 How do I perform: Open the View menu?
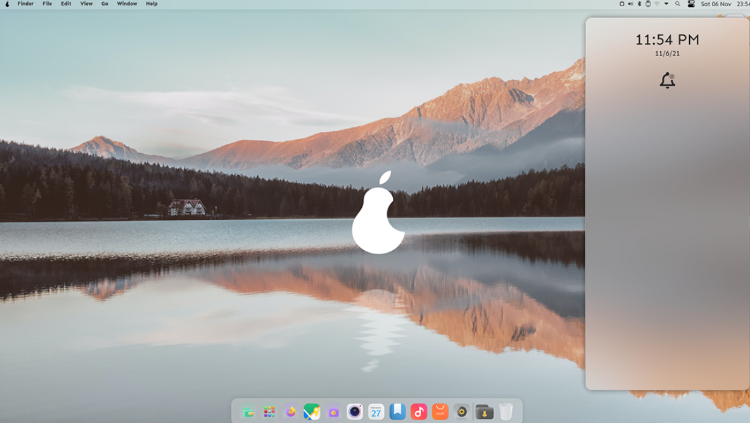tap(87, 4)
